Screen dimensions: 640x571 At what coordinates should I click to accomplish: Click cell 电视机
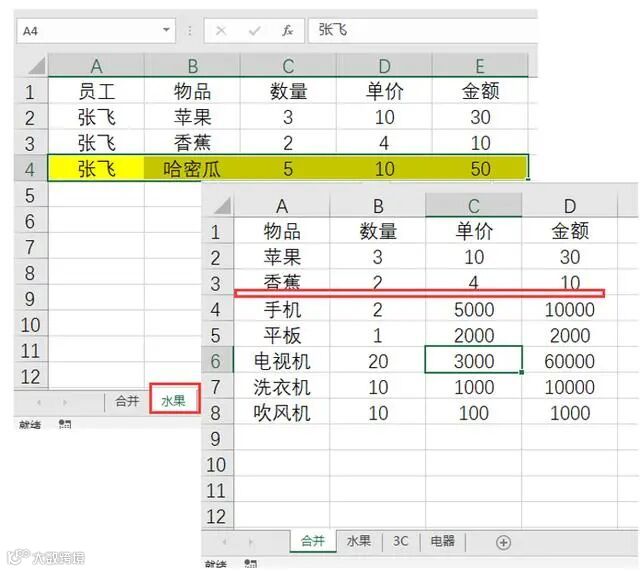[282, 360]
